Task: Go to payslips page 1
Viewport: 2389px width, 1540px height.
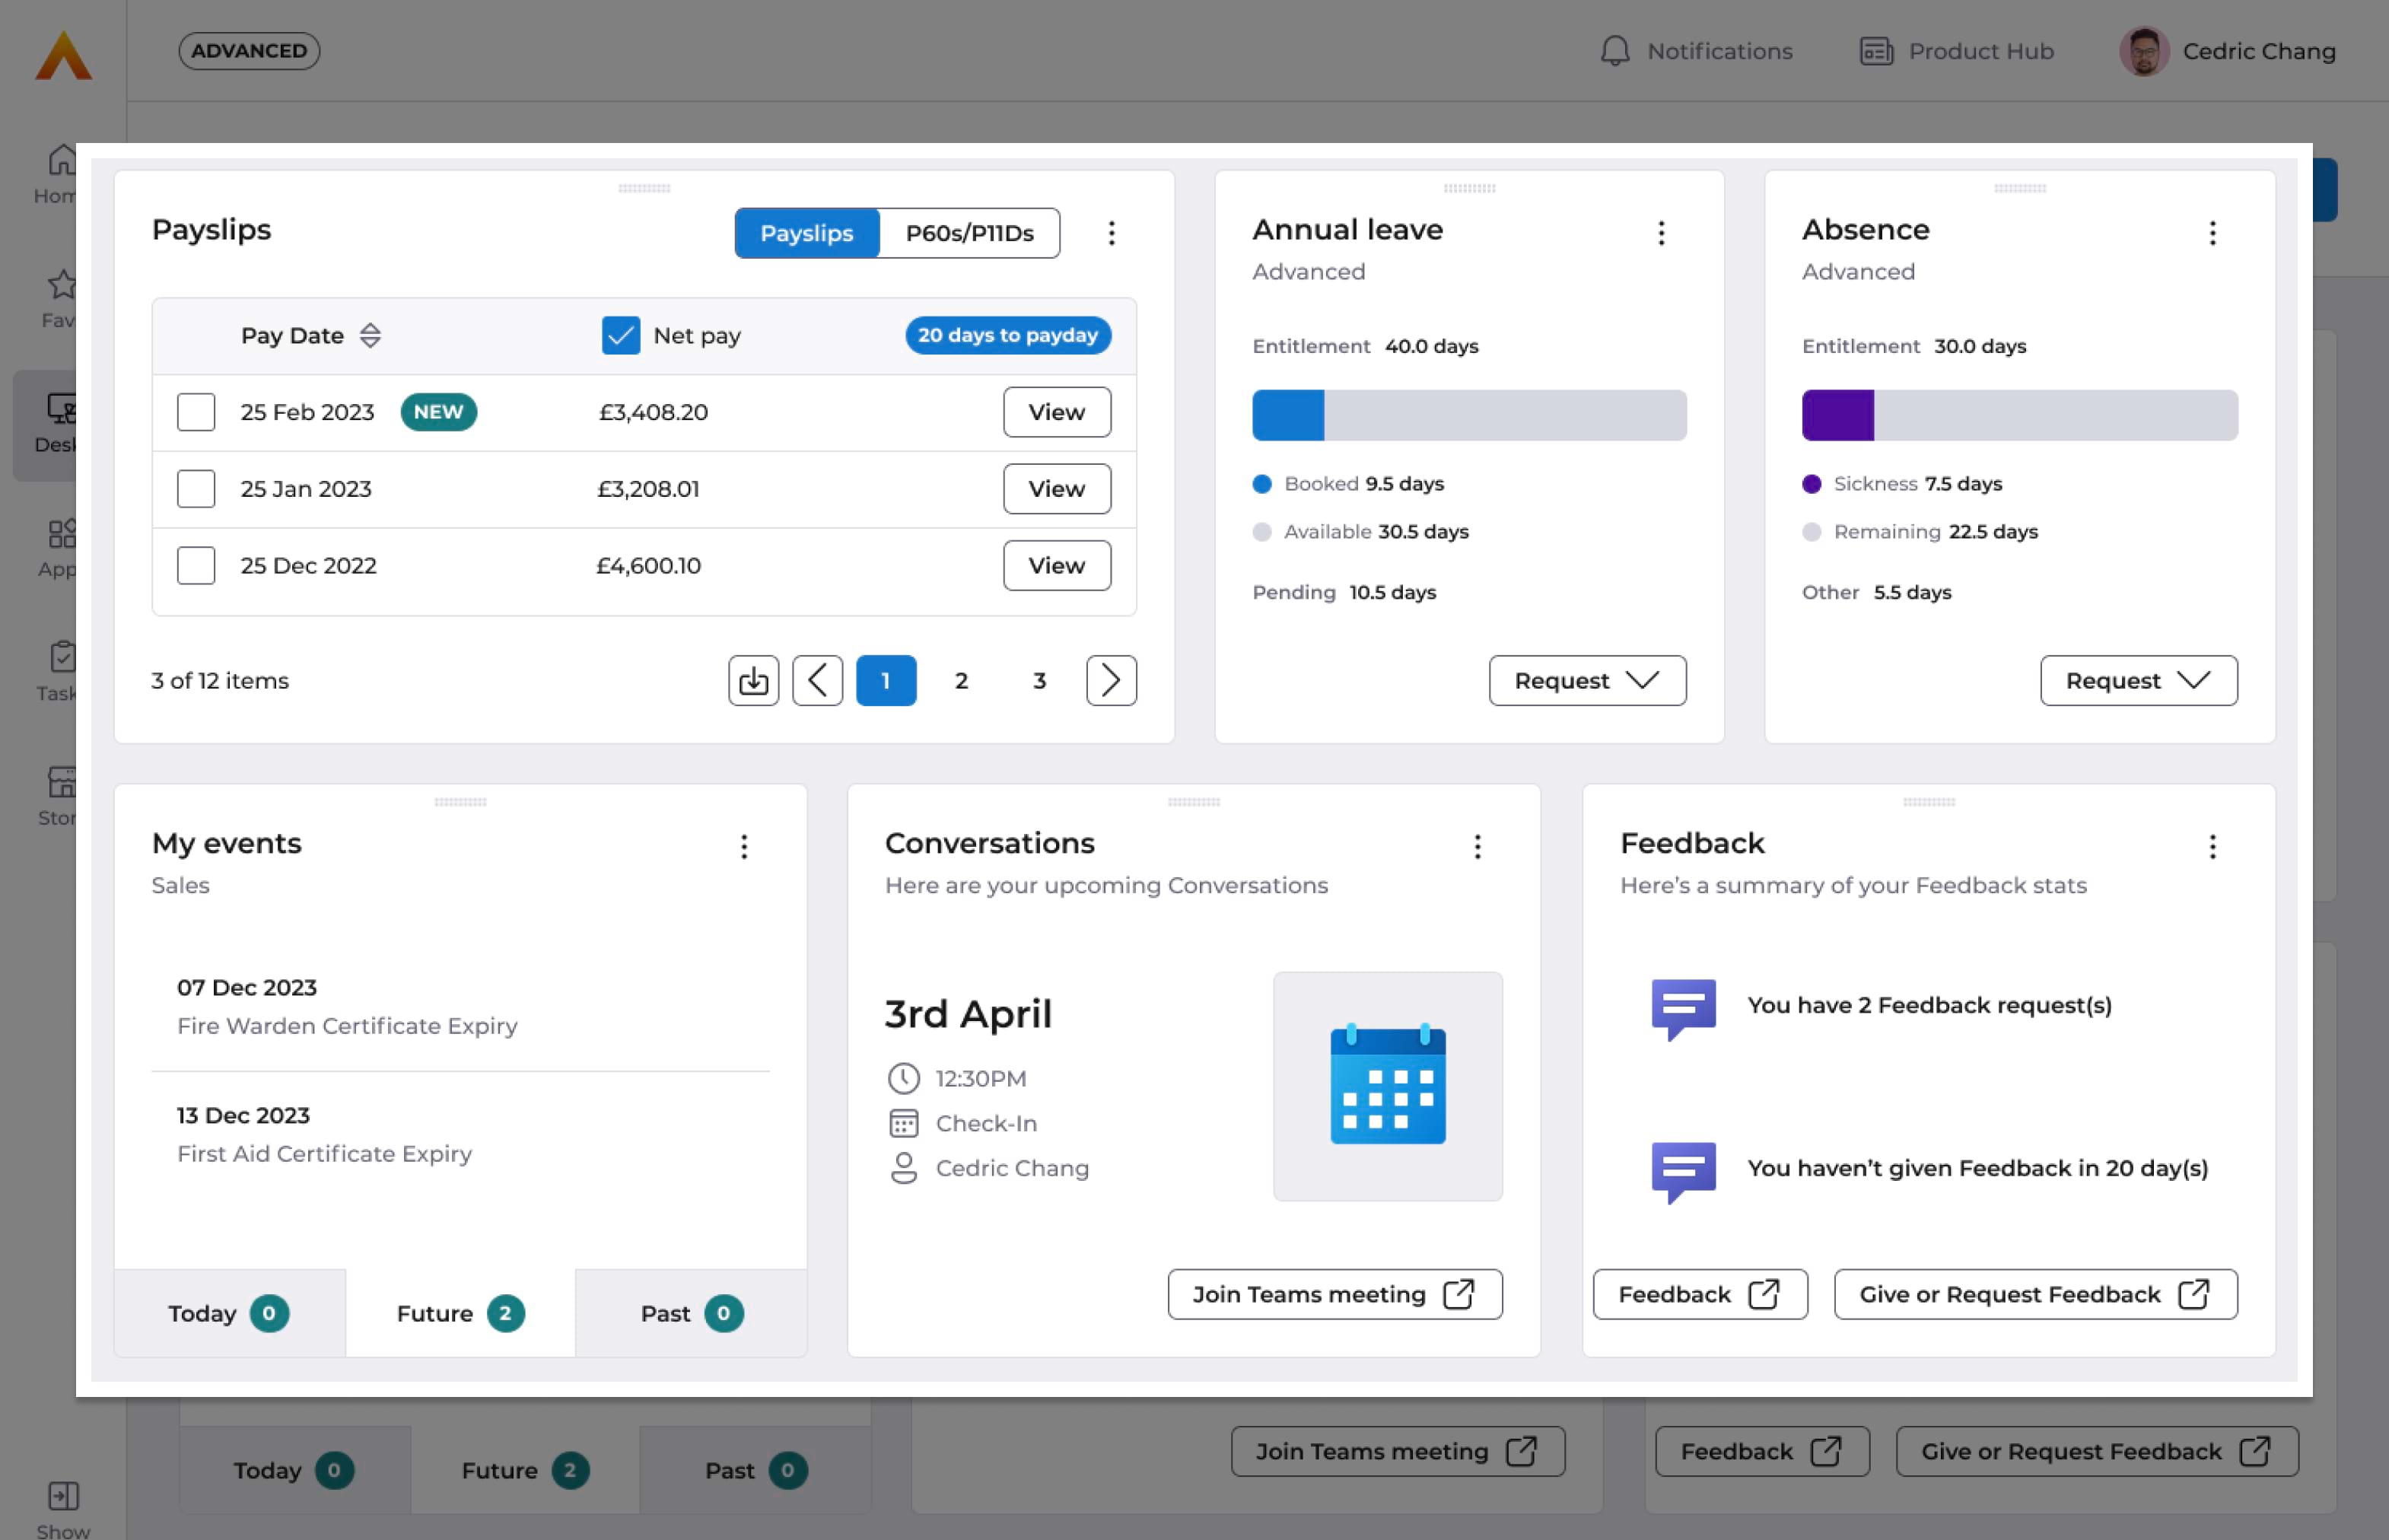Action: (x=886, y=681)
